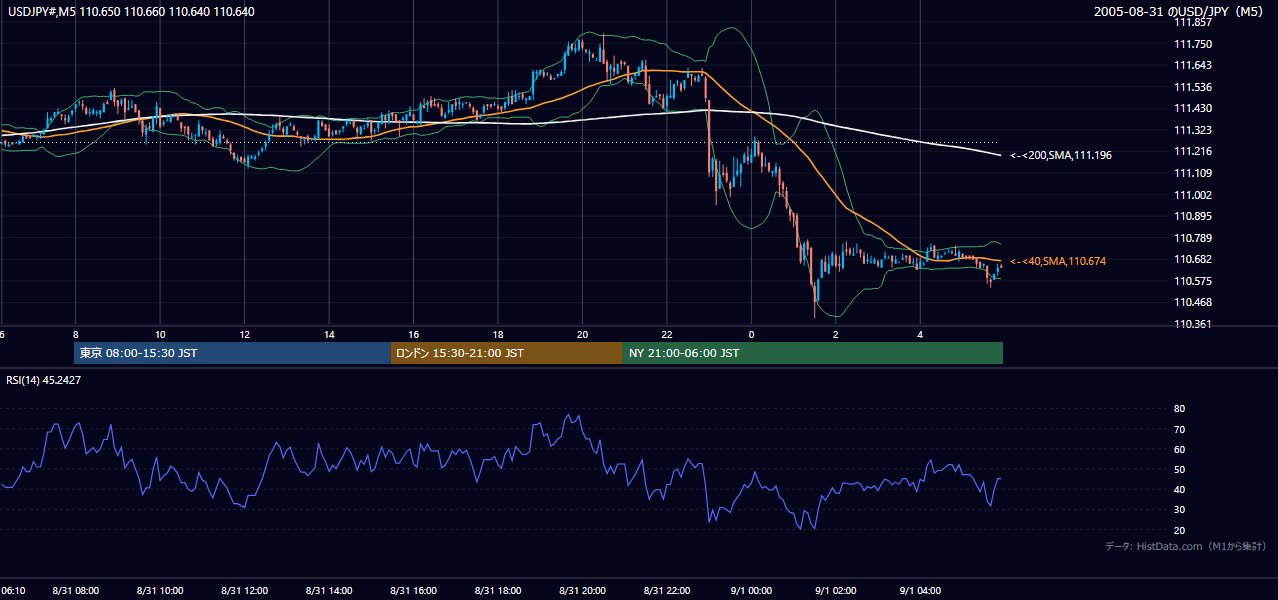The height and width of the screenshot is (600, 1278).
Task: Click the RSI 70 level label
Action: point(1179,429)
